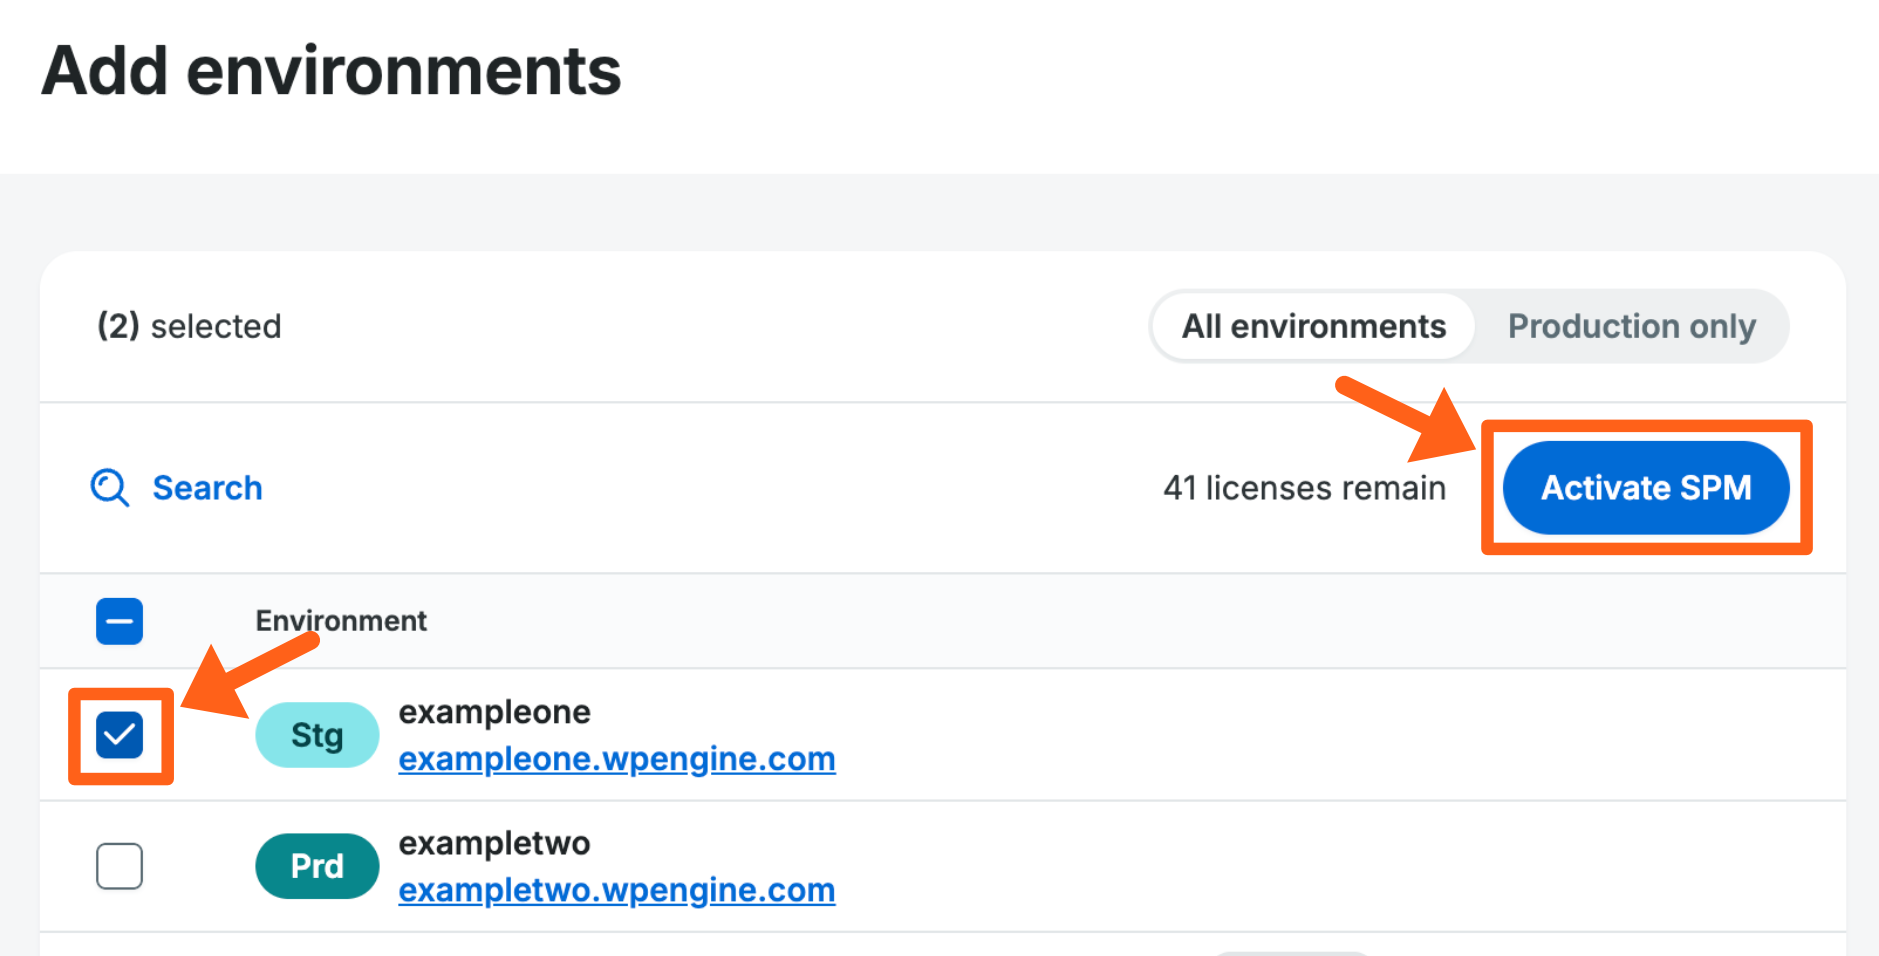Click the Add environments page heading
The height and width of the screenshot is (956, 1879).
point(331,71)
